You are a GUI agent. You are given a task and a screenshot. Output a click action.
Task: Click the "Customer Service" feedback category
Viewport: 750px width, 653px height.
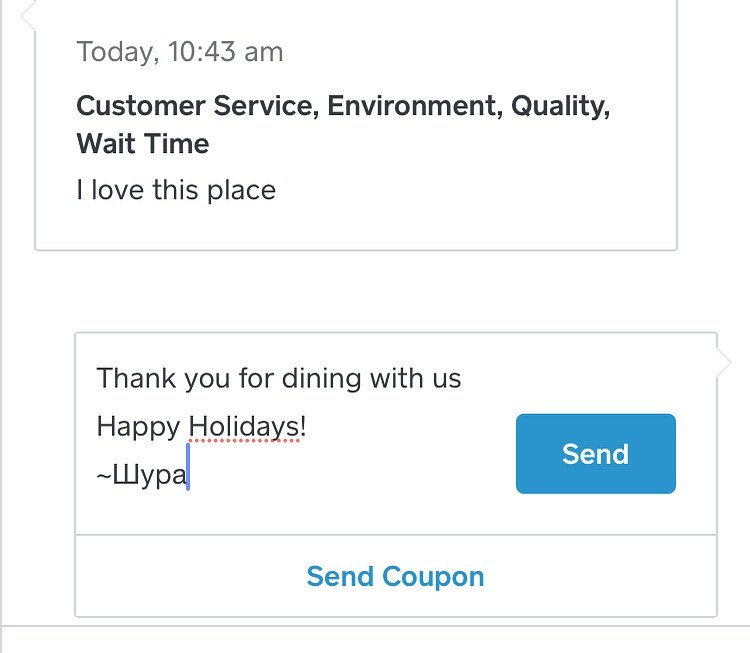(x=196, y=107)
